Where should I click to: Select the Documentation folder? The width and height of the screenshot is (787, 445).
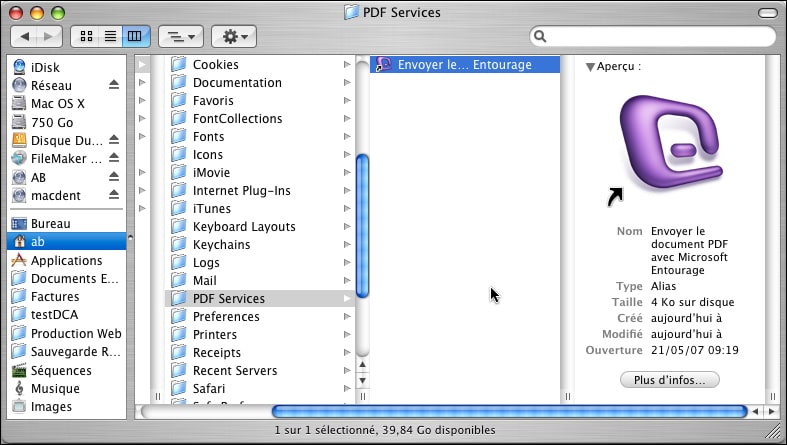tap(259, 82)
